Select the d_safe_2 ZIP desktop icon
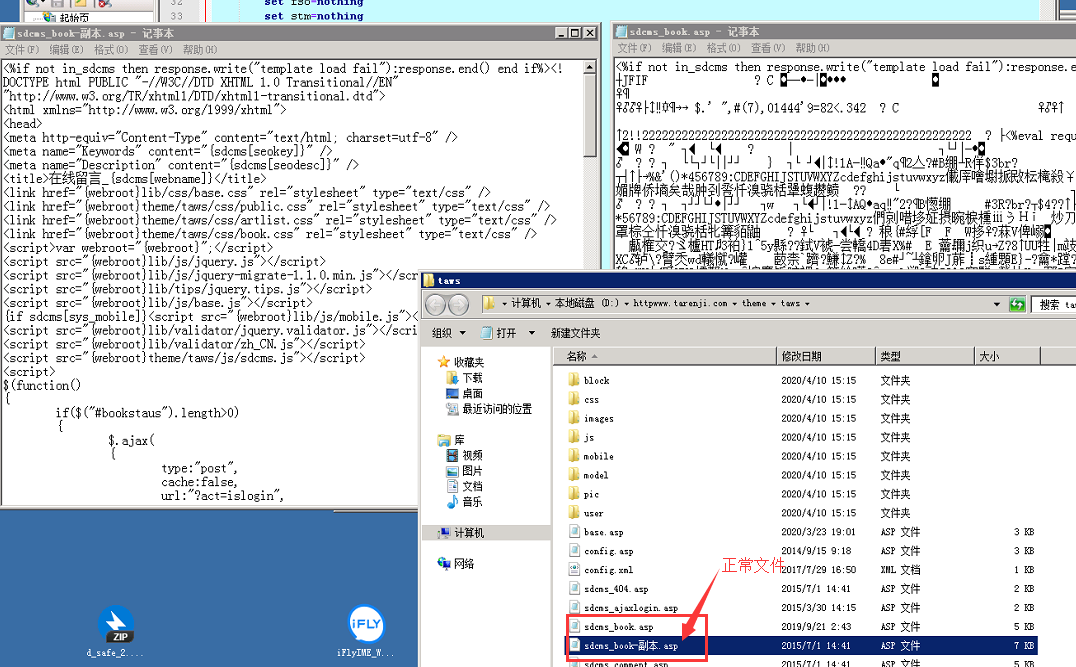The image size is (1076, 667). click(116, 624)
